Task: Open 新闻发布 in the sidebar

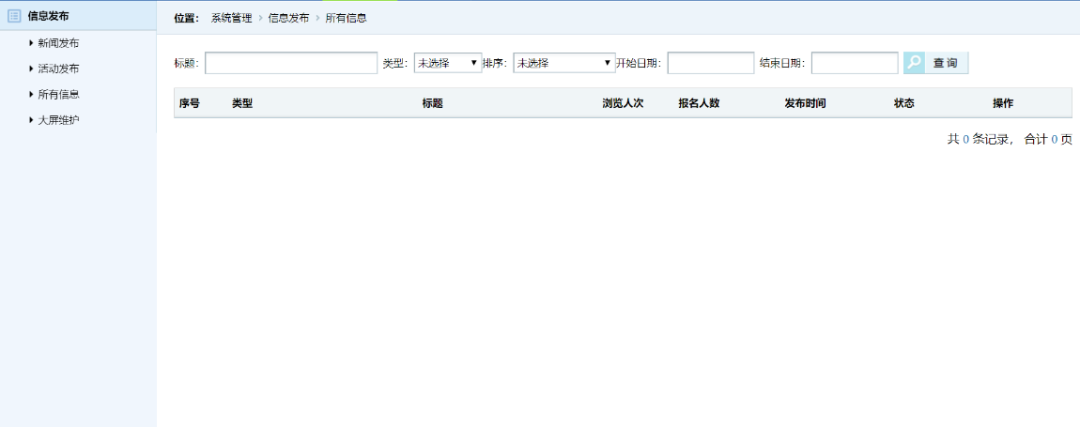Action: pos(58,43)
